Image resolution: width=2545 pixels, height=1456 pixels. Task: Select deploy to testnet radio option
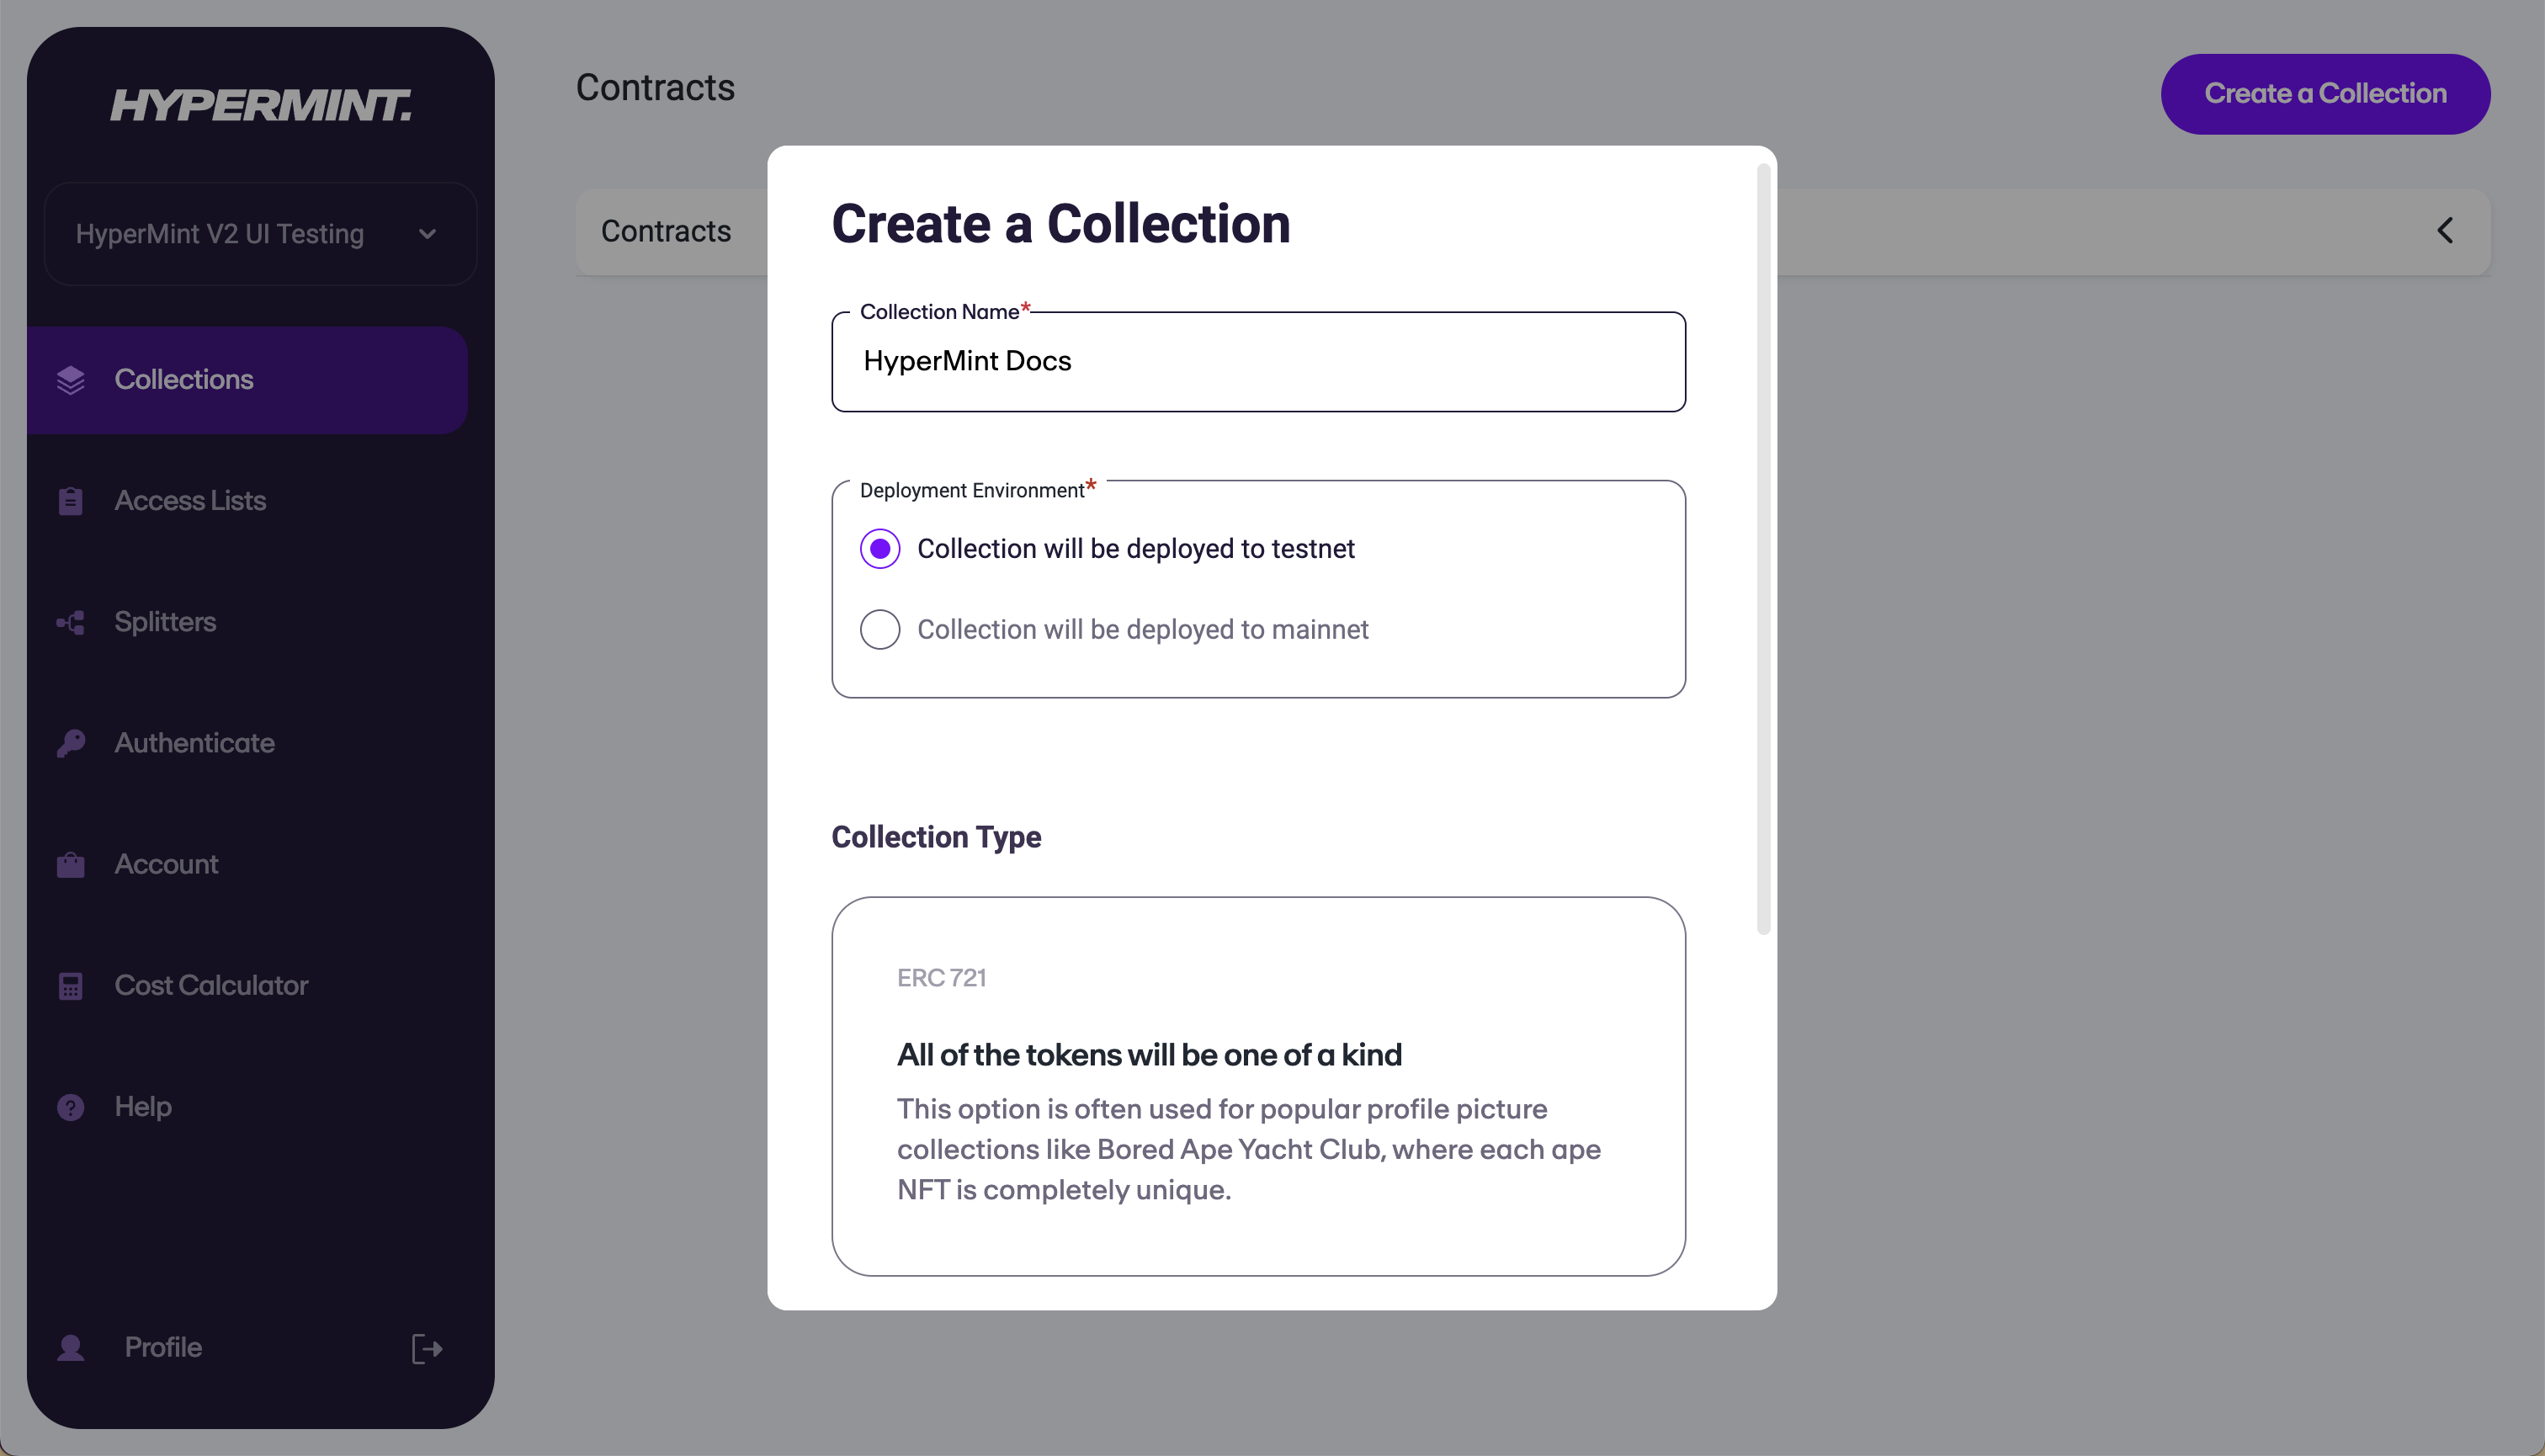[880, 549]
